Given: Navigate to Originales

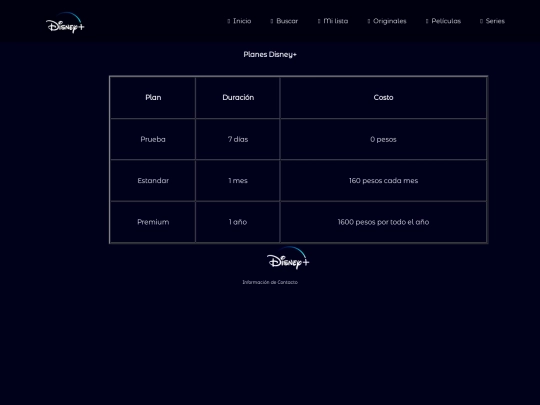Looking at the screenshot, I should coord(390,21).
